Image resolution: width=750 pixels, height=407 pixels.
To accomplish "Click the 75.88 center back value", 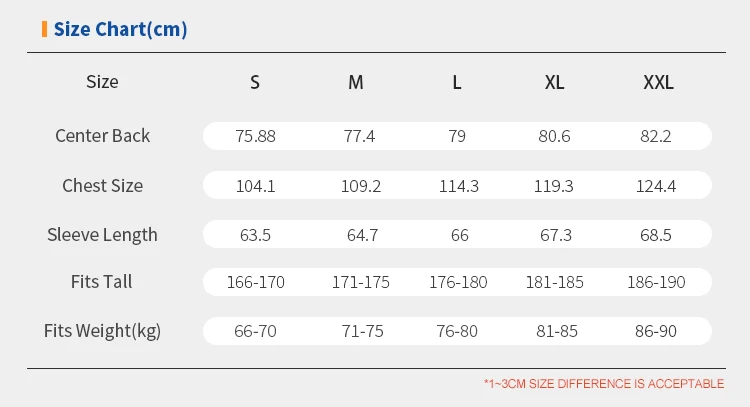I will [x=255, y=136].
